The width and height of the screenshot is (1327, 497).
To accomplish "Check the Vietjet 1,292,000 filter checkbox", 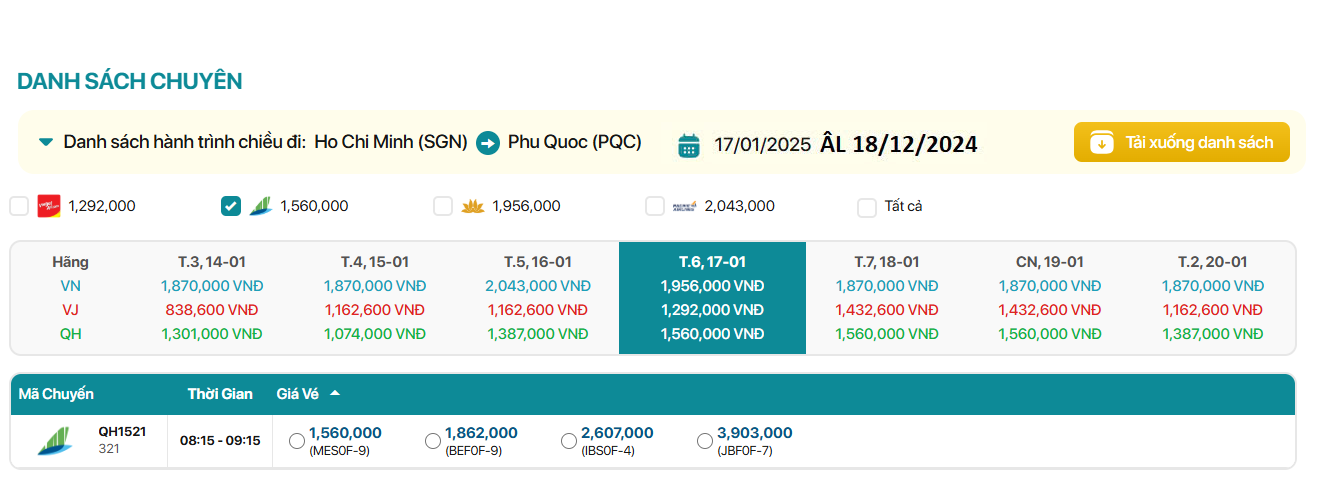I will [x=19, y=206].
